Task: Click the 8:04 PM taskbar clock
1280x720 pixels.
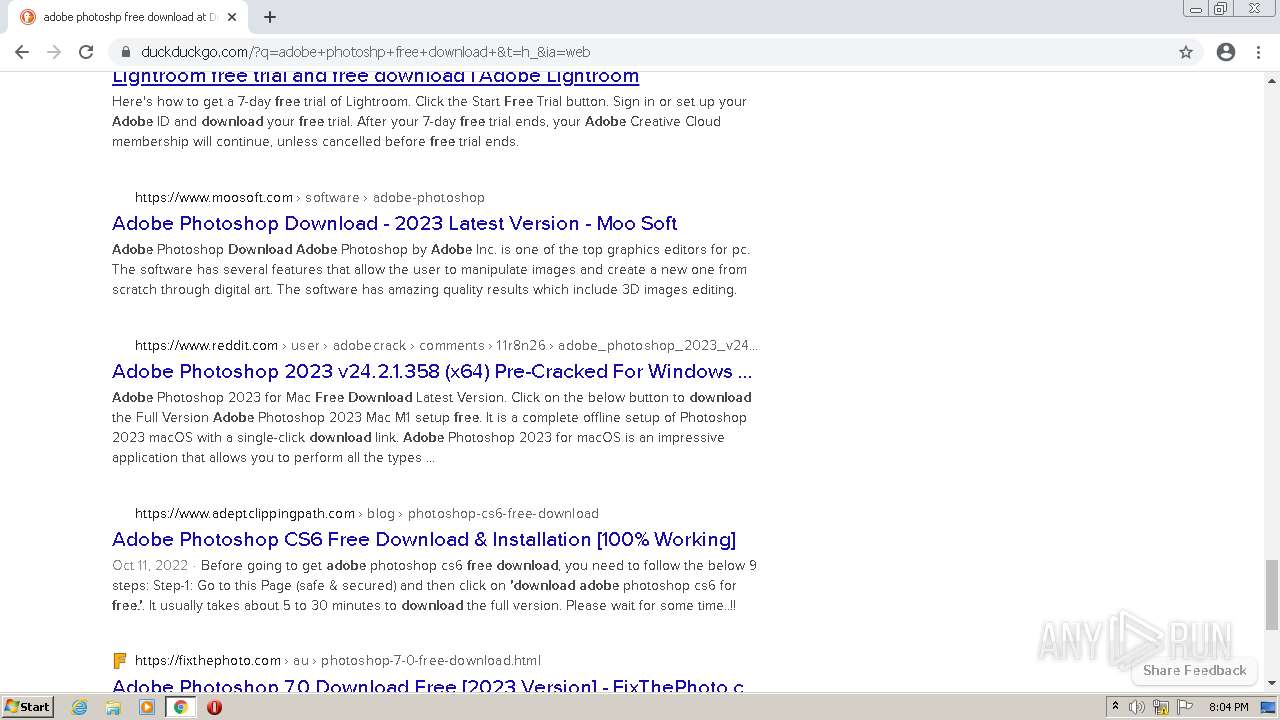Action: pyautogui.click(x=1228, y=707)
